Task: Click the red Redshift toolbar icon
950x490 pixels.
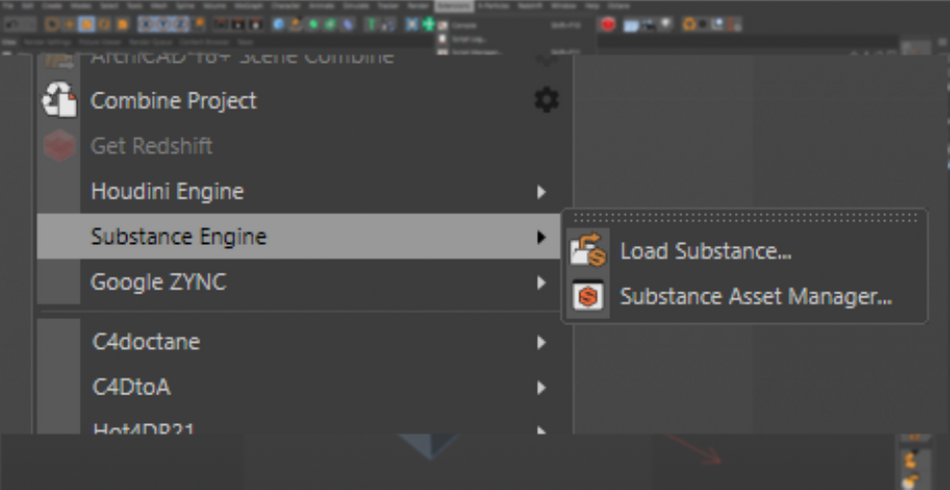Action: point(608,24)
